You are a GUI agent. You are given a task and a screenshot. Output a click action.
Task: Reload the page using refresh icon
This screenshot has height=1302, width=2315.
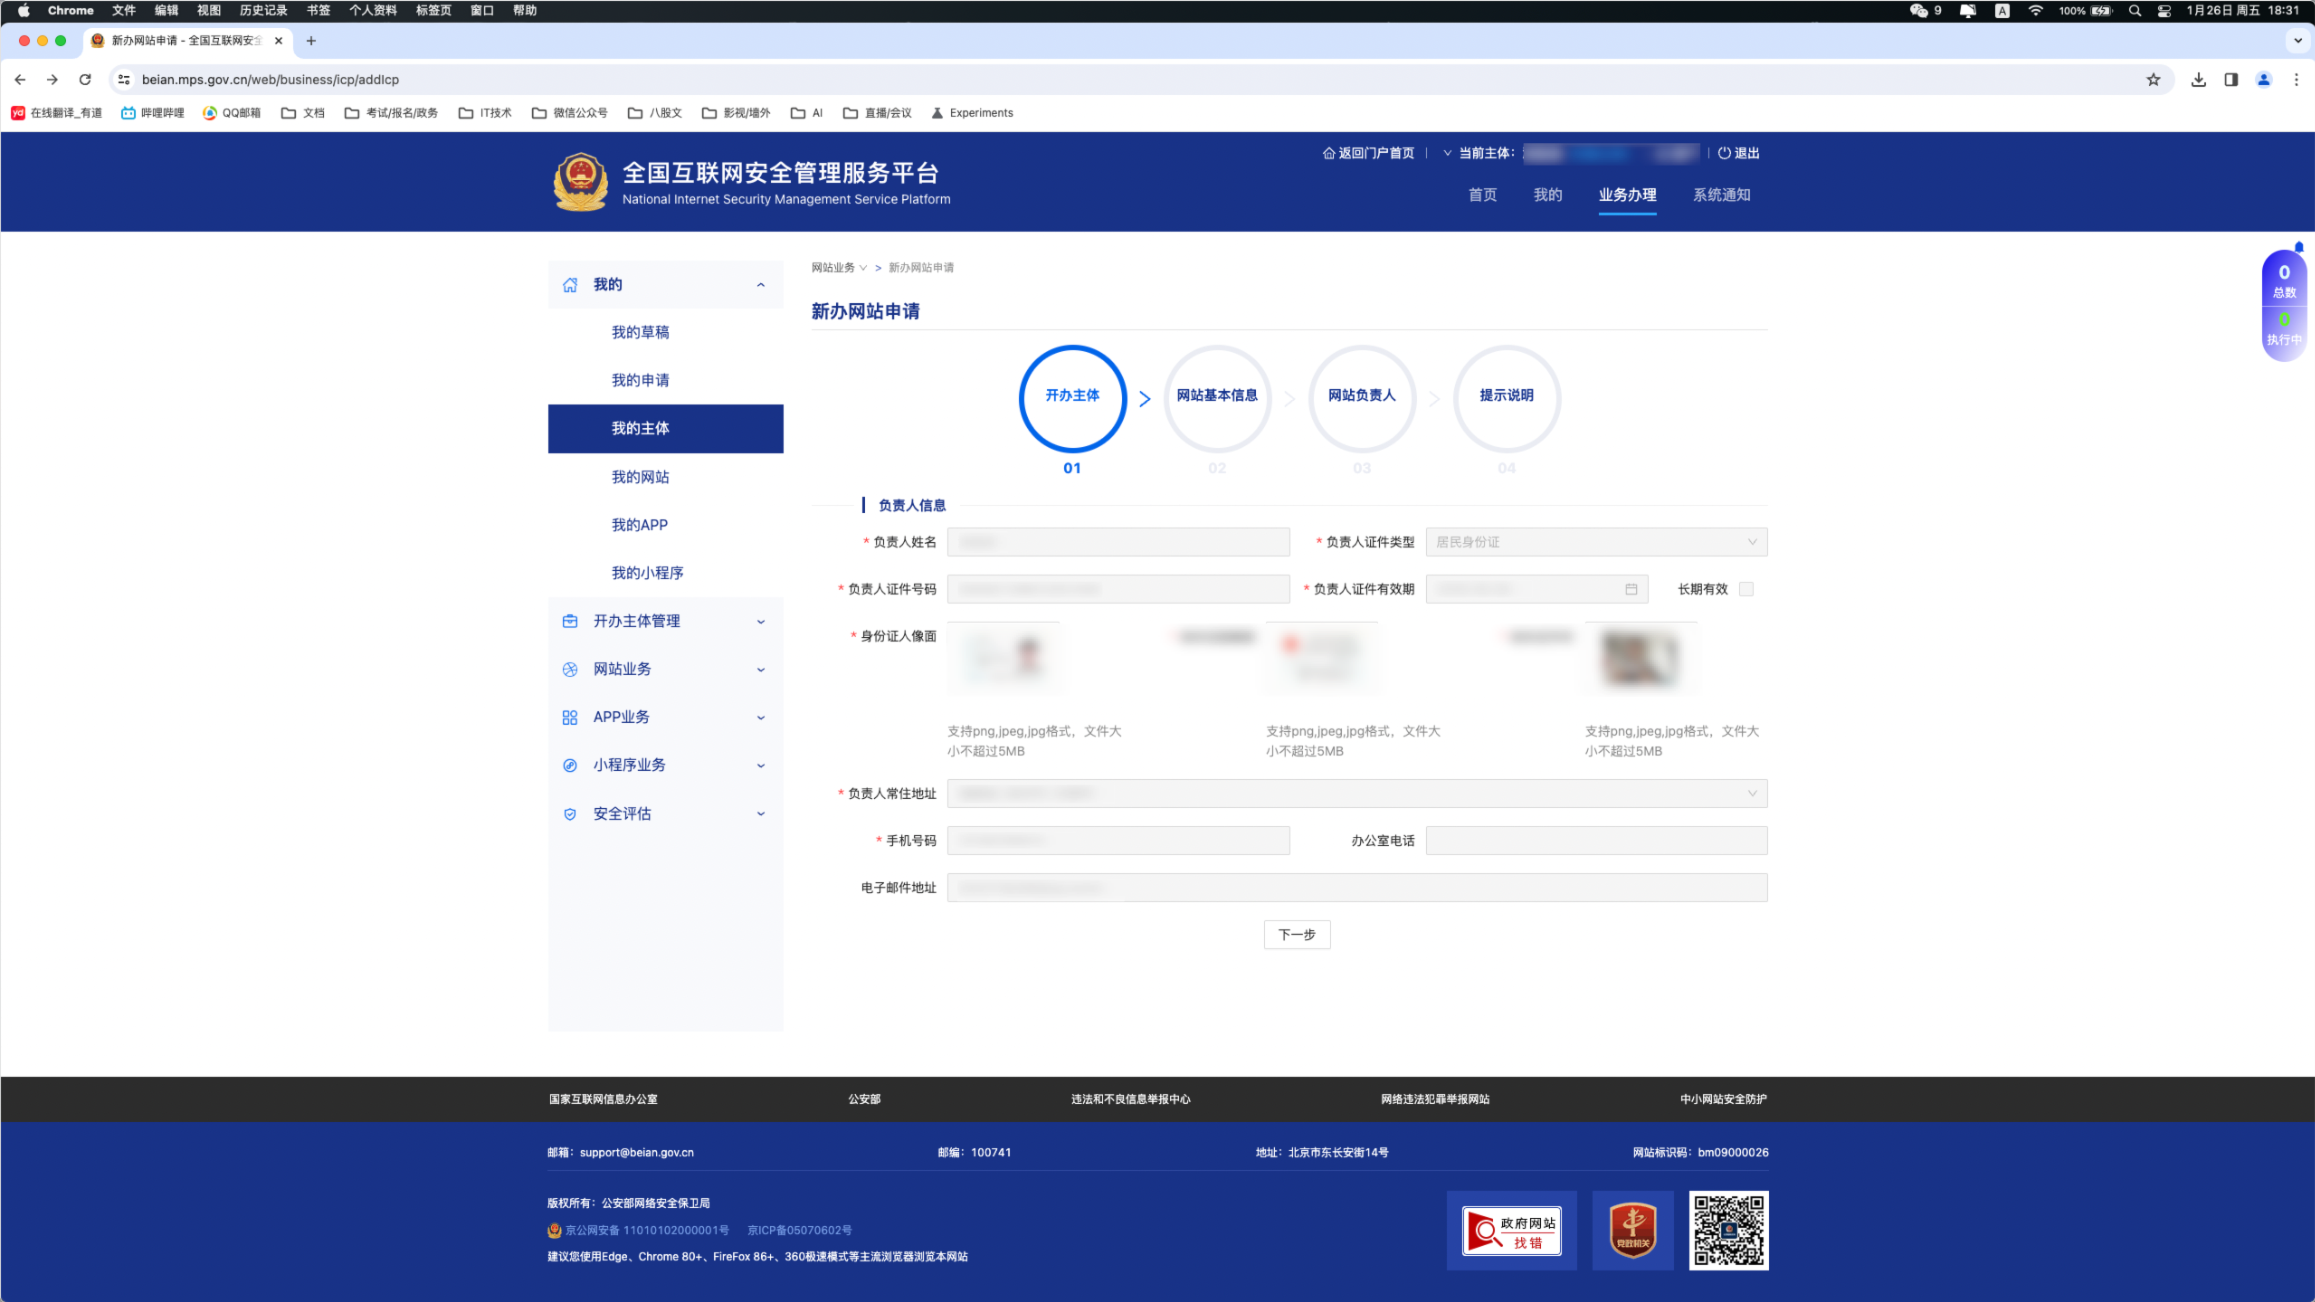[85, 80]
